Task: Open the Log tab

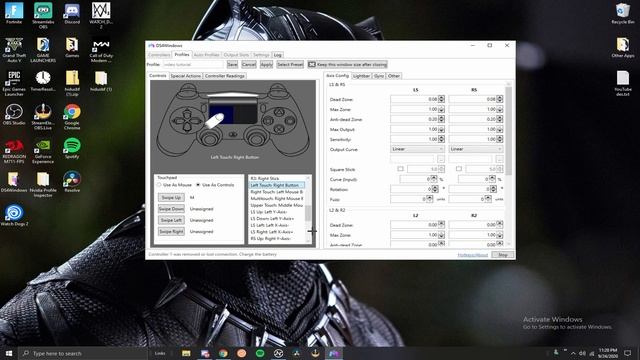Action: tap(278, 55)
